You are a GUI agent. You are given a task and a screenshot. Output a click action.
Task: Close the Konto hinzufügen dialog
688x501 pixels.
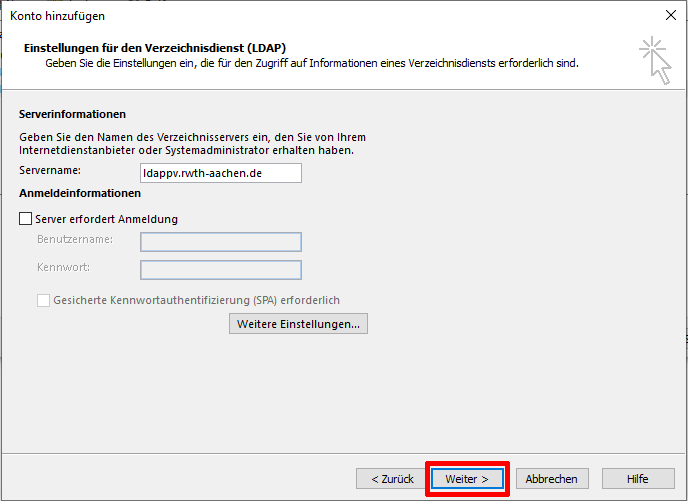click(669, 15)
